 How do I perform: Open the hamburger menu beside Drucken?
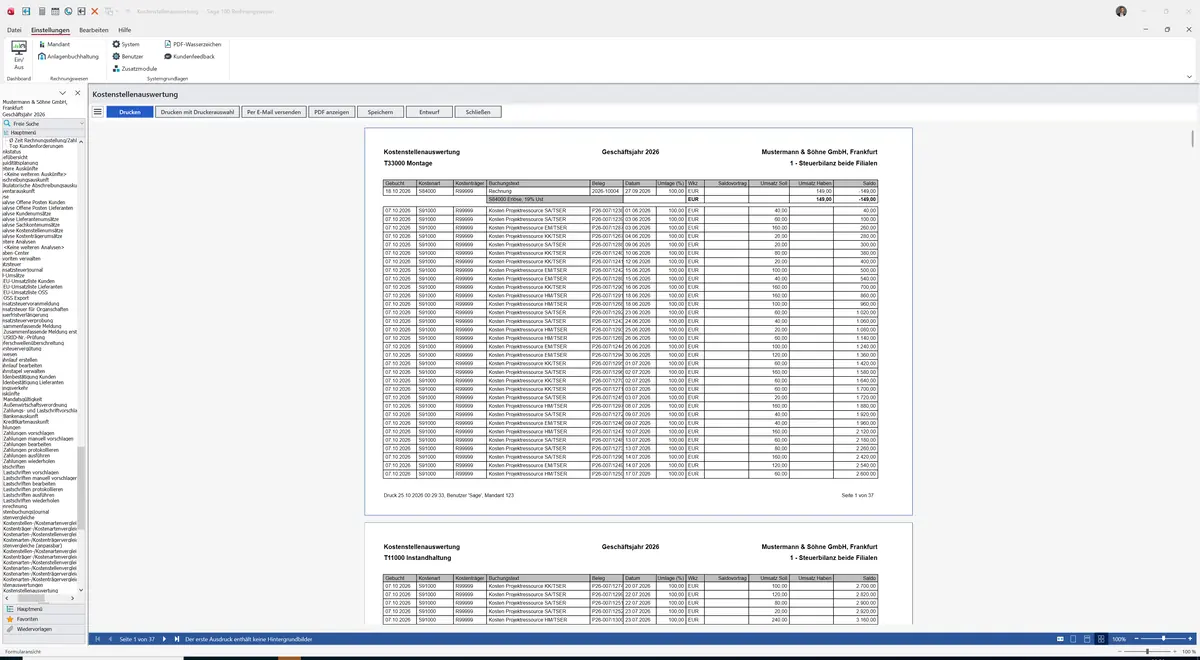point(97,112)
